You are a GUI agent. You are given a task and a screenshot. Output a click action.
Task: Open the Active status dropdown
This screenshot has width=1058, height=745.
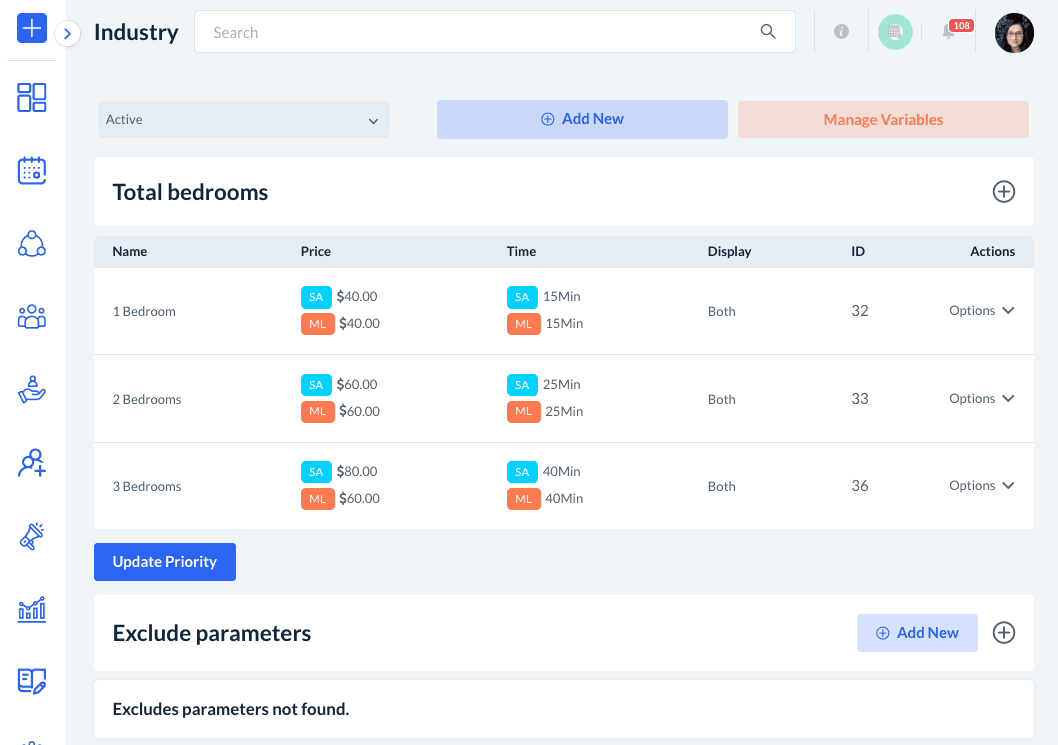pos(244,120)
